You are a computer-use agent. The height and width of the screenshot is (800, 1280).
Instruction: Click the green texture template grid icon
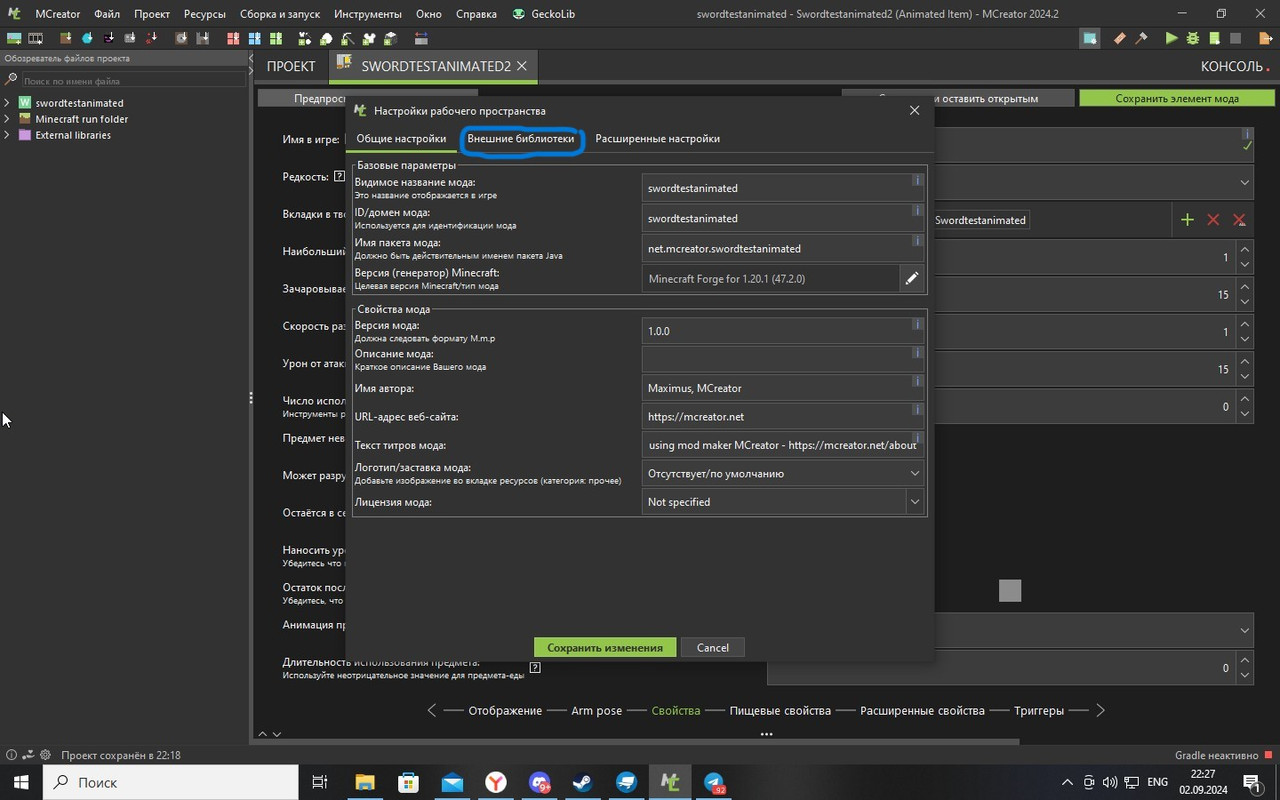click(x=276, y=39)
